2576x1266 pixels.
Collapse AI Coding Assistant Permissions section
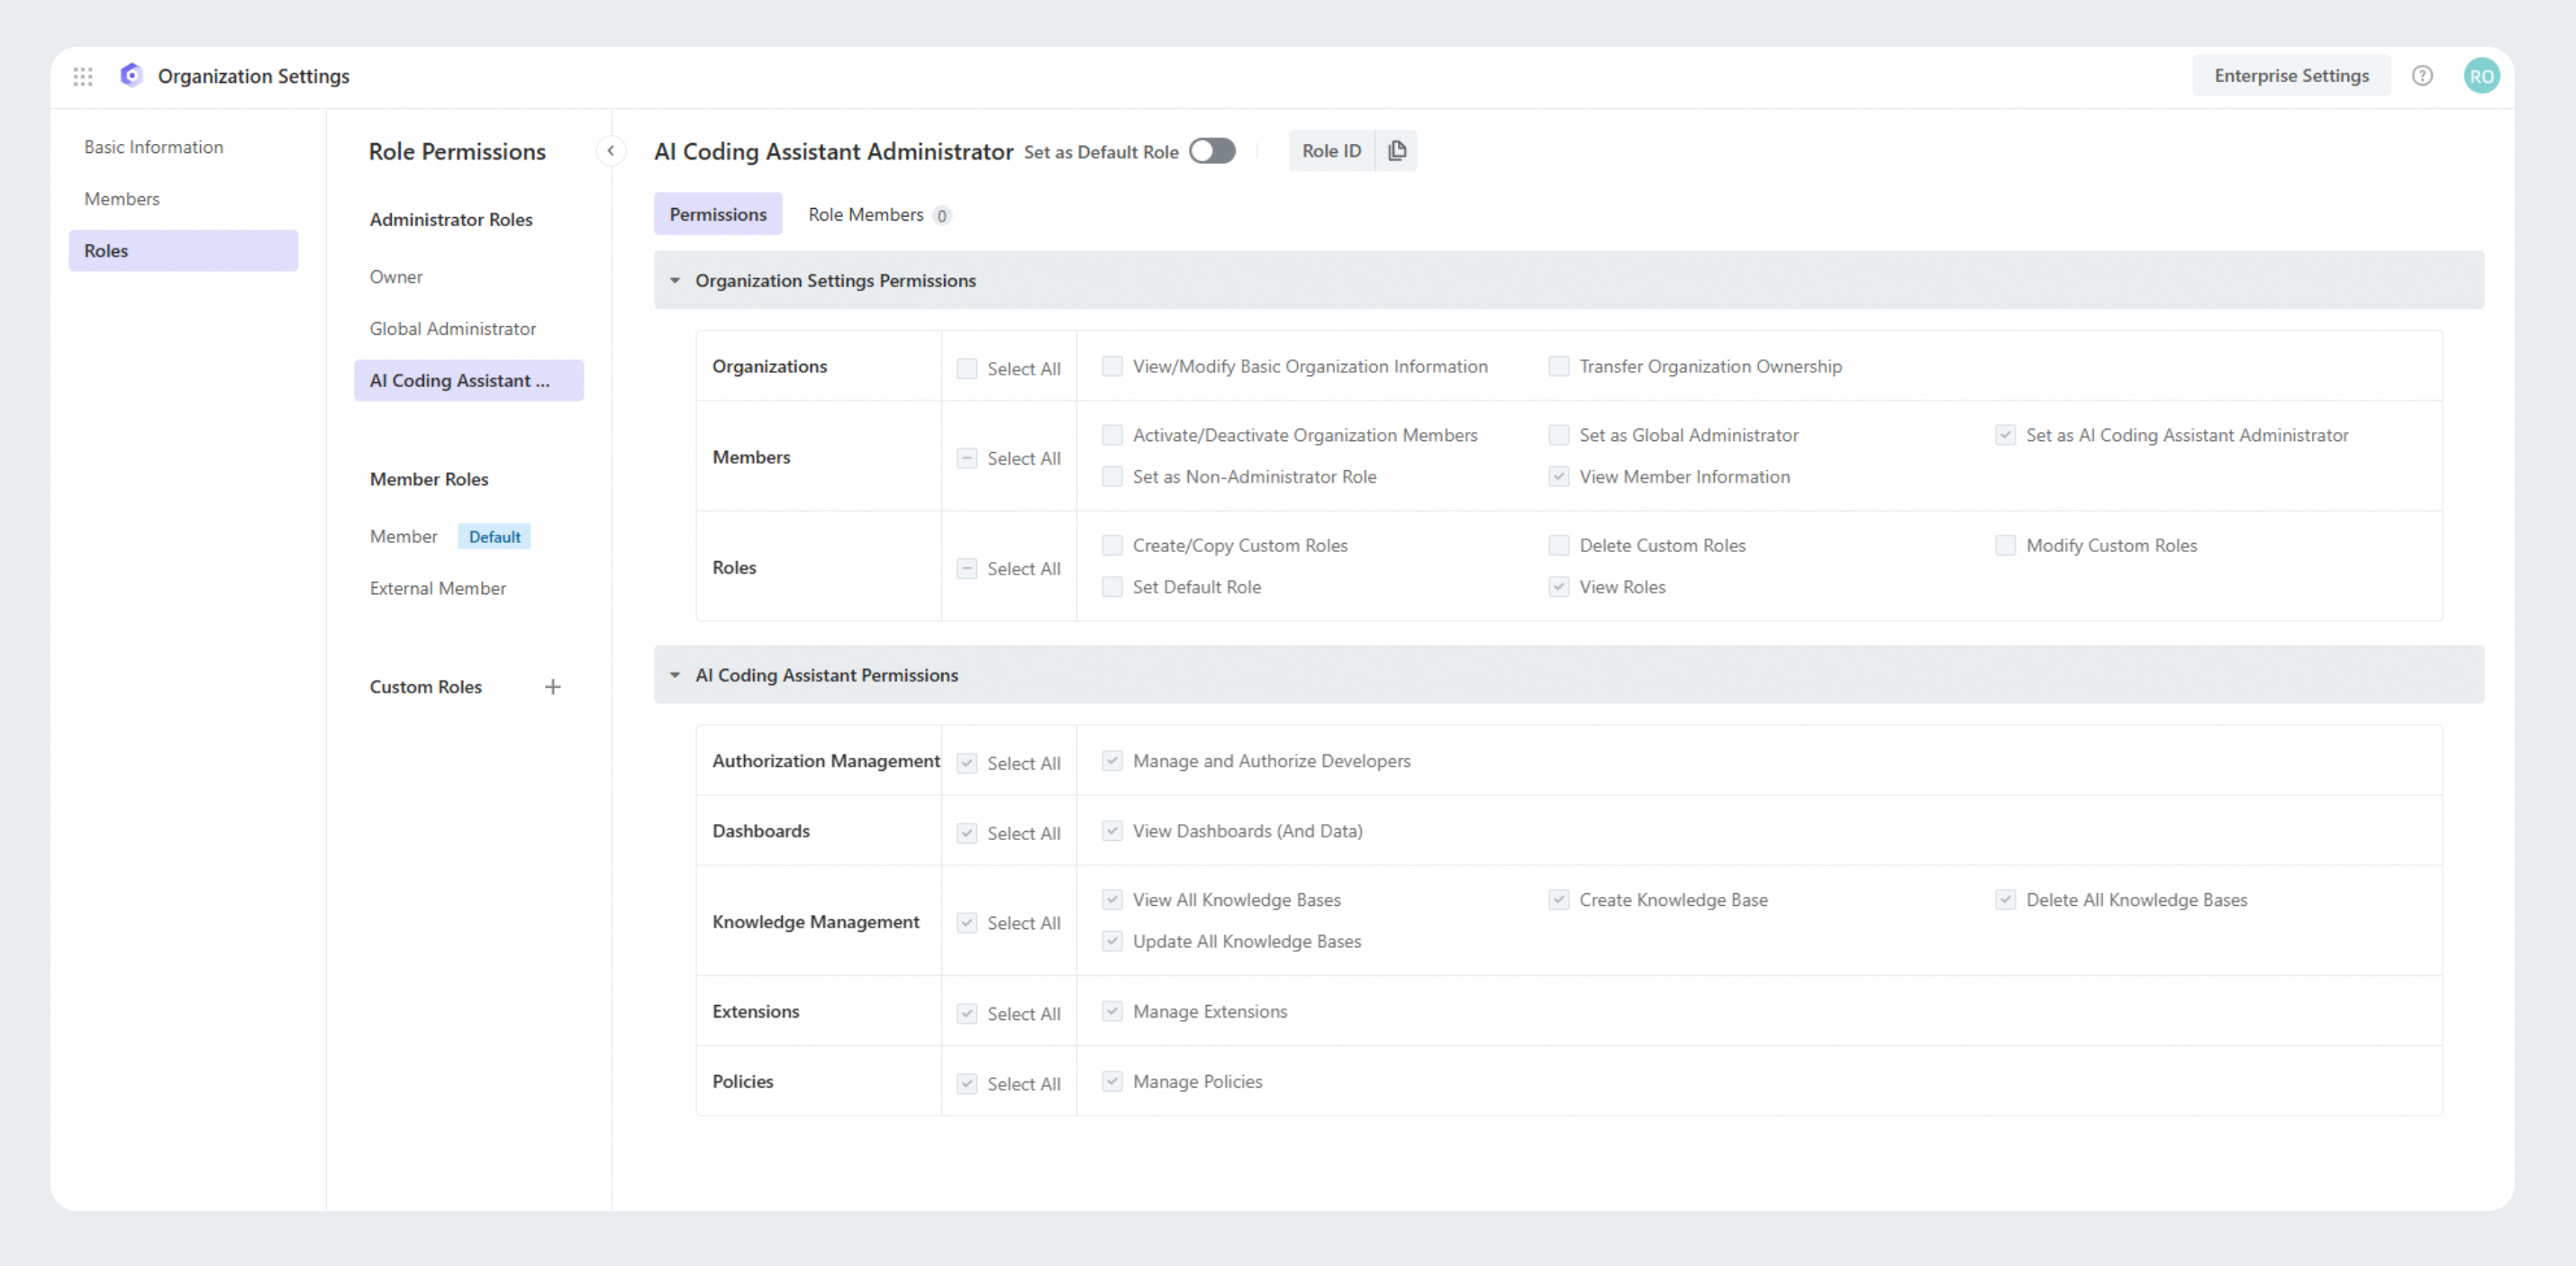click(x=675, y=675)
